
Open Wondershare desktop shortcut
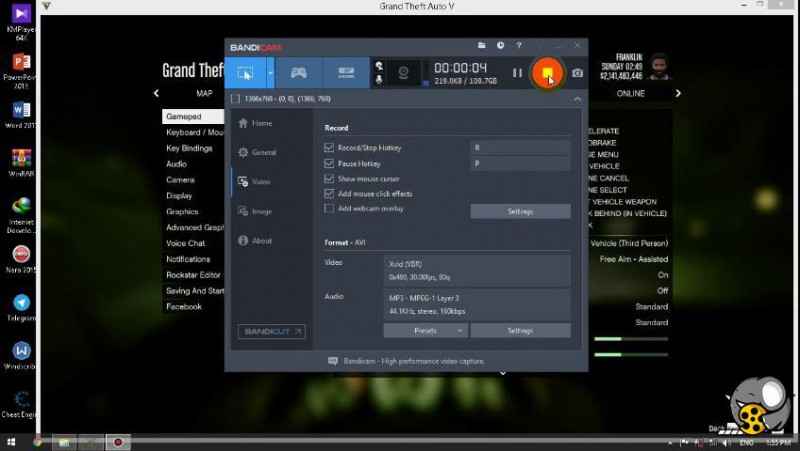pos(21,356)
